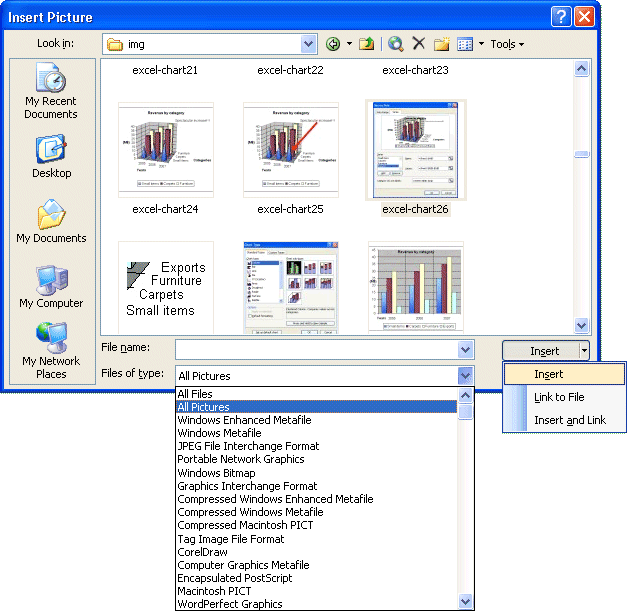The image size is (627, 611).
Task: Click the excel-chart23 file name
Action: click(415, 70)
